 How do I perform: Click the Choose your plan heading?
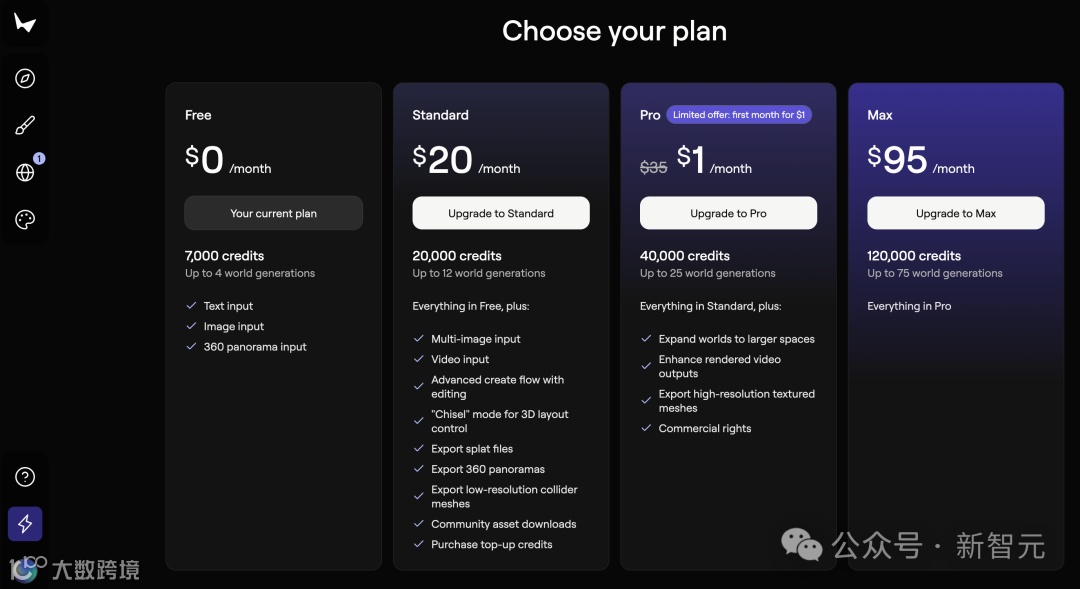coord(614,31)
